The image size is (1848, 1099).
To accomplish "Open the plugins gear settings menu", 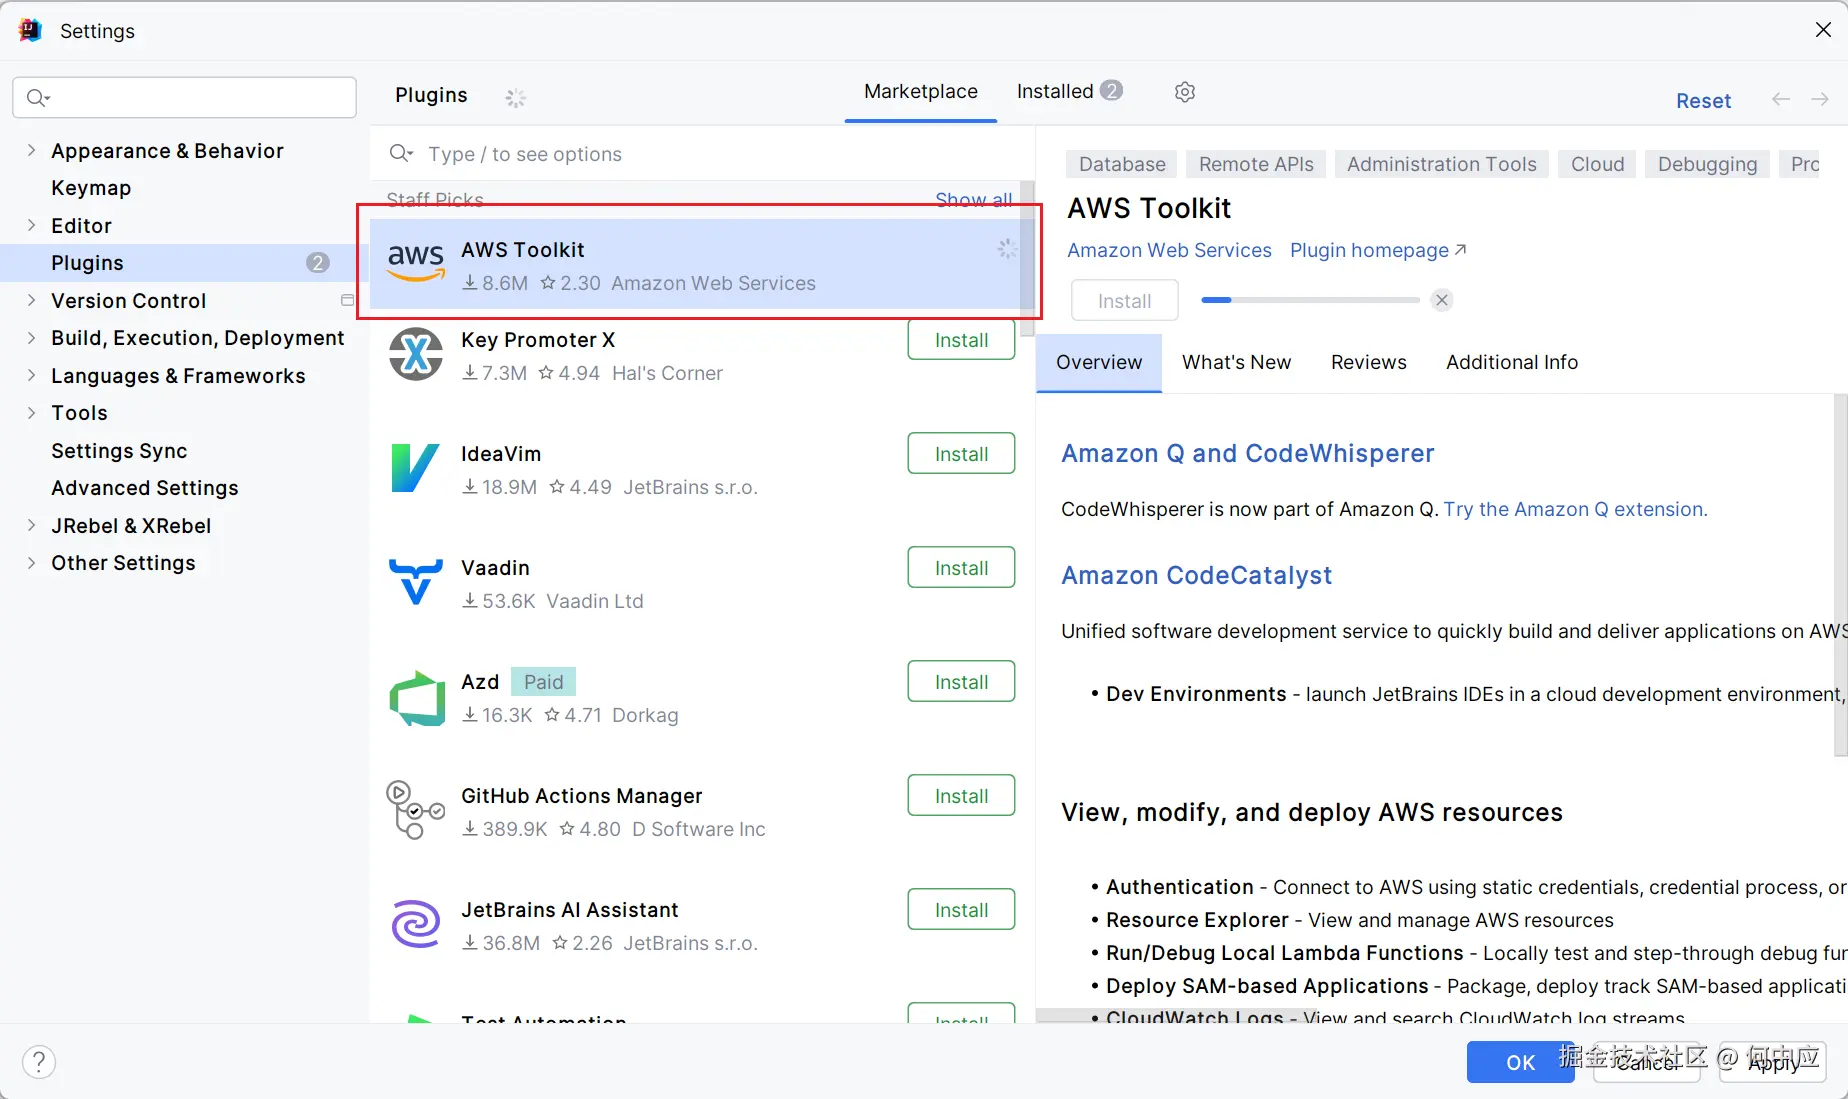I will pyautogui.click(x=1185, y=92).
